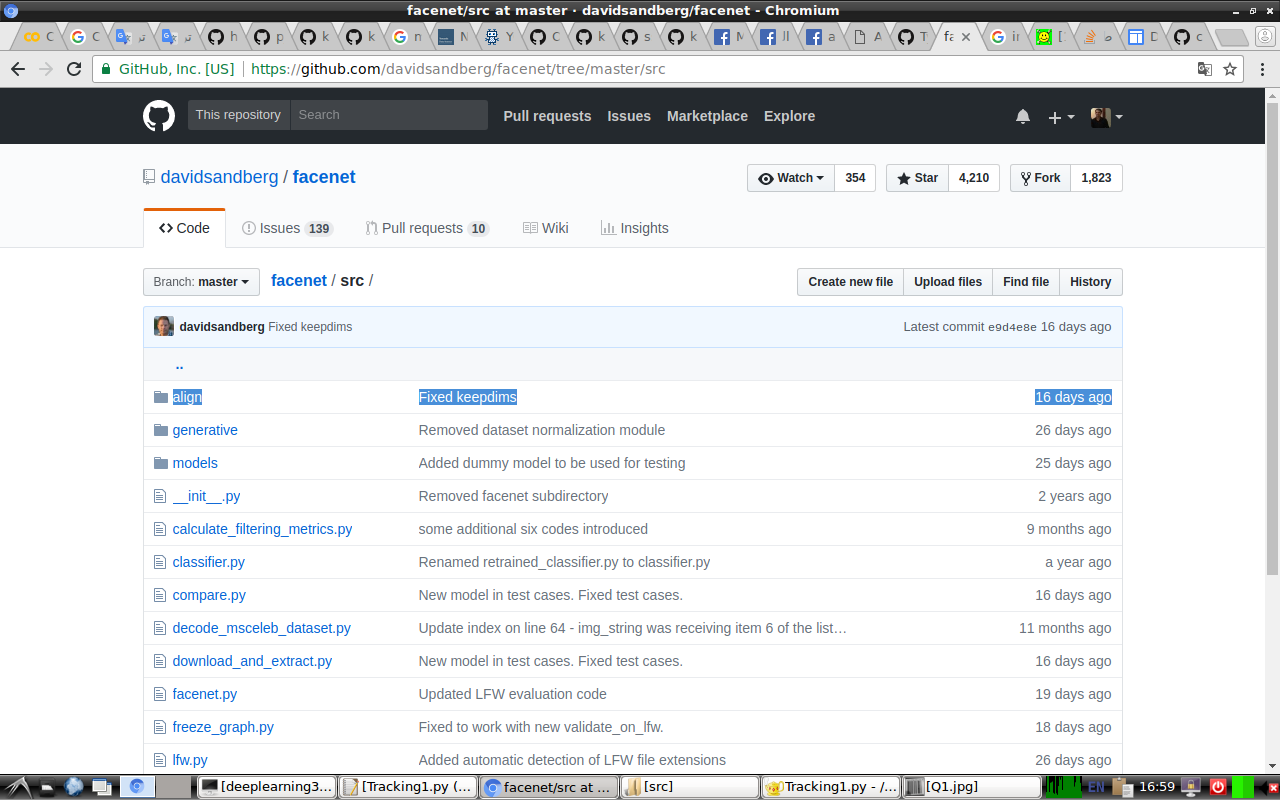1280x800 pixels.
Task: Open the latest commit hash e9d4e8e
Action: click(1012, 327)
